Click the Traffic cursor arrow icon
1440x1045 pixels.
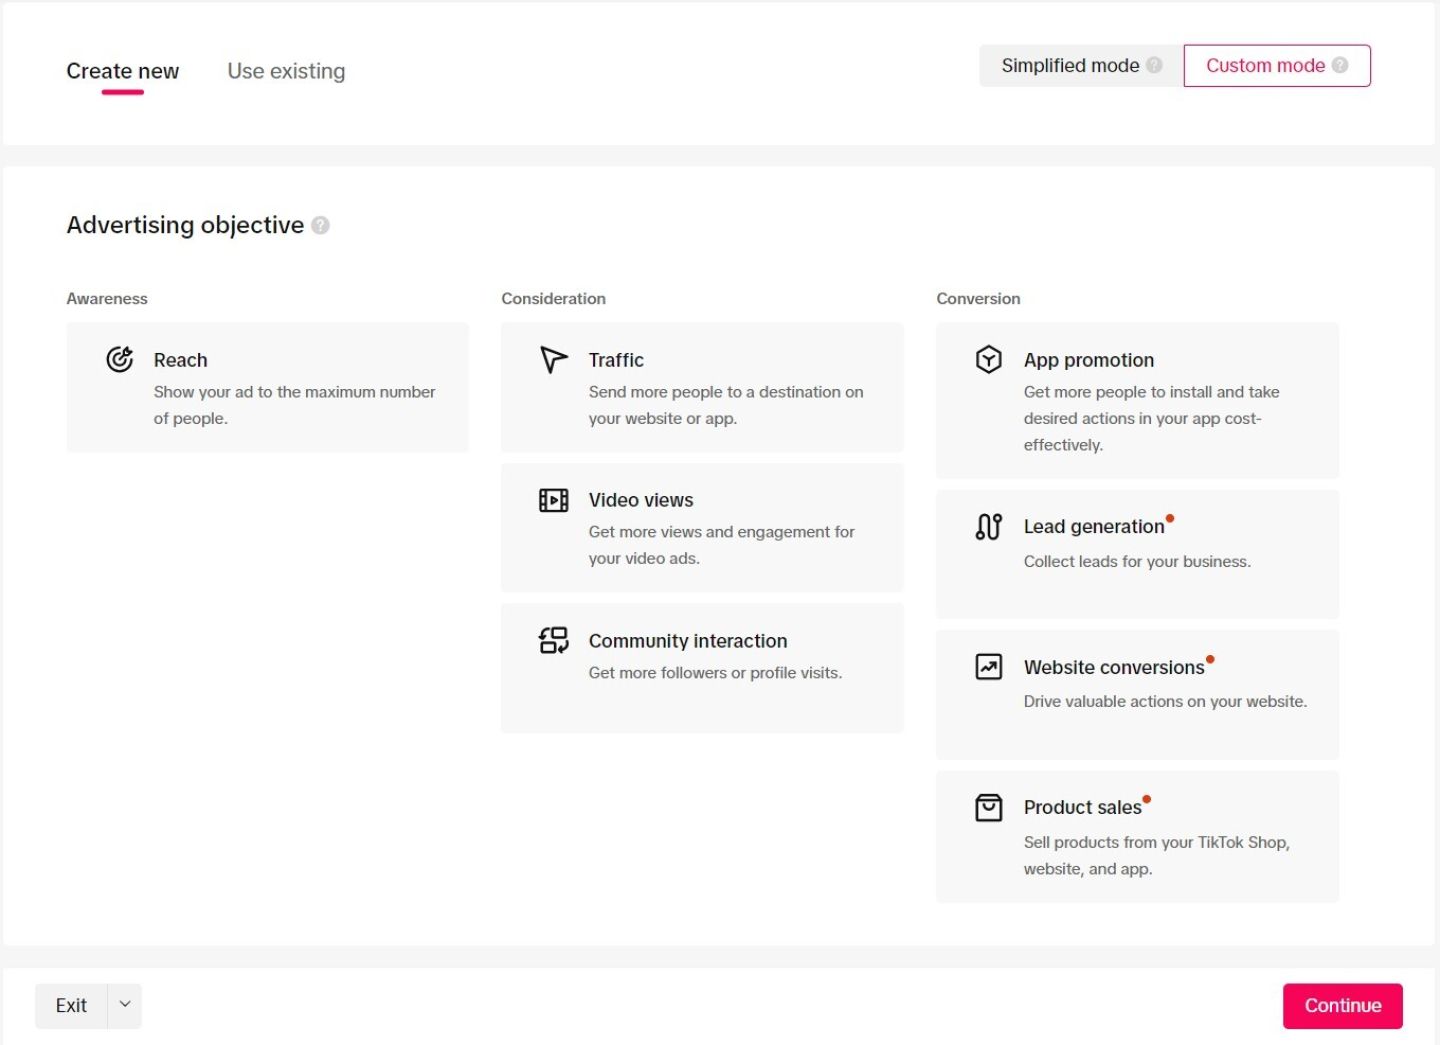(553, 359)
